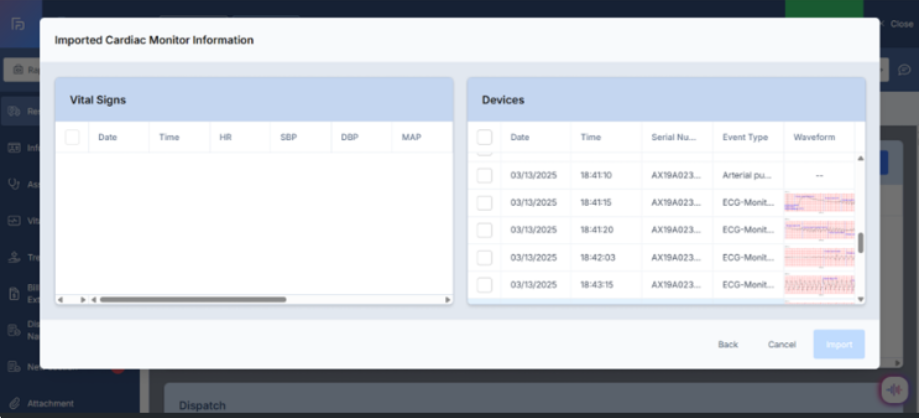This screenshot has width=919, height=418.
Task: Click Vital Signs far-left scroll arrow
Action: point(60,300)
